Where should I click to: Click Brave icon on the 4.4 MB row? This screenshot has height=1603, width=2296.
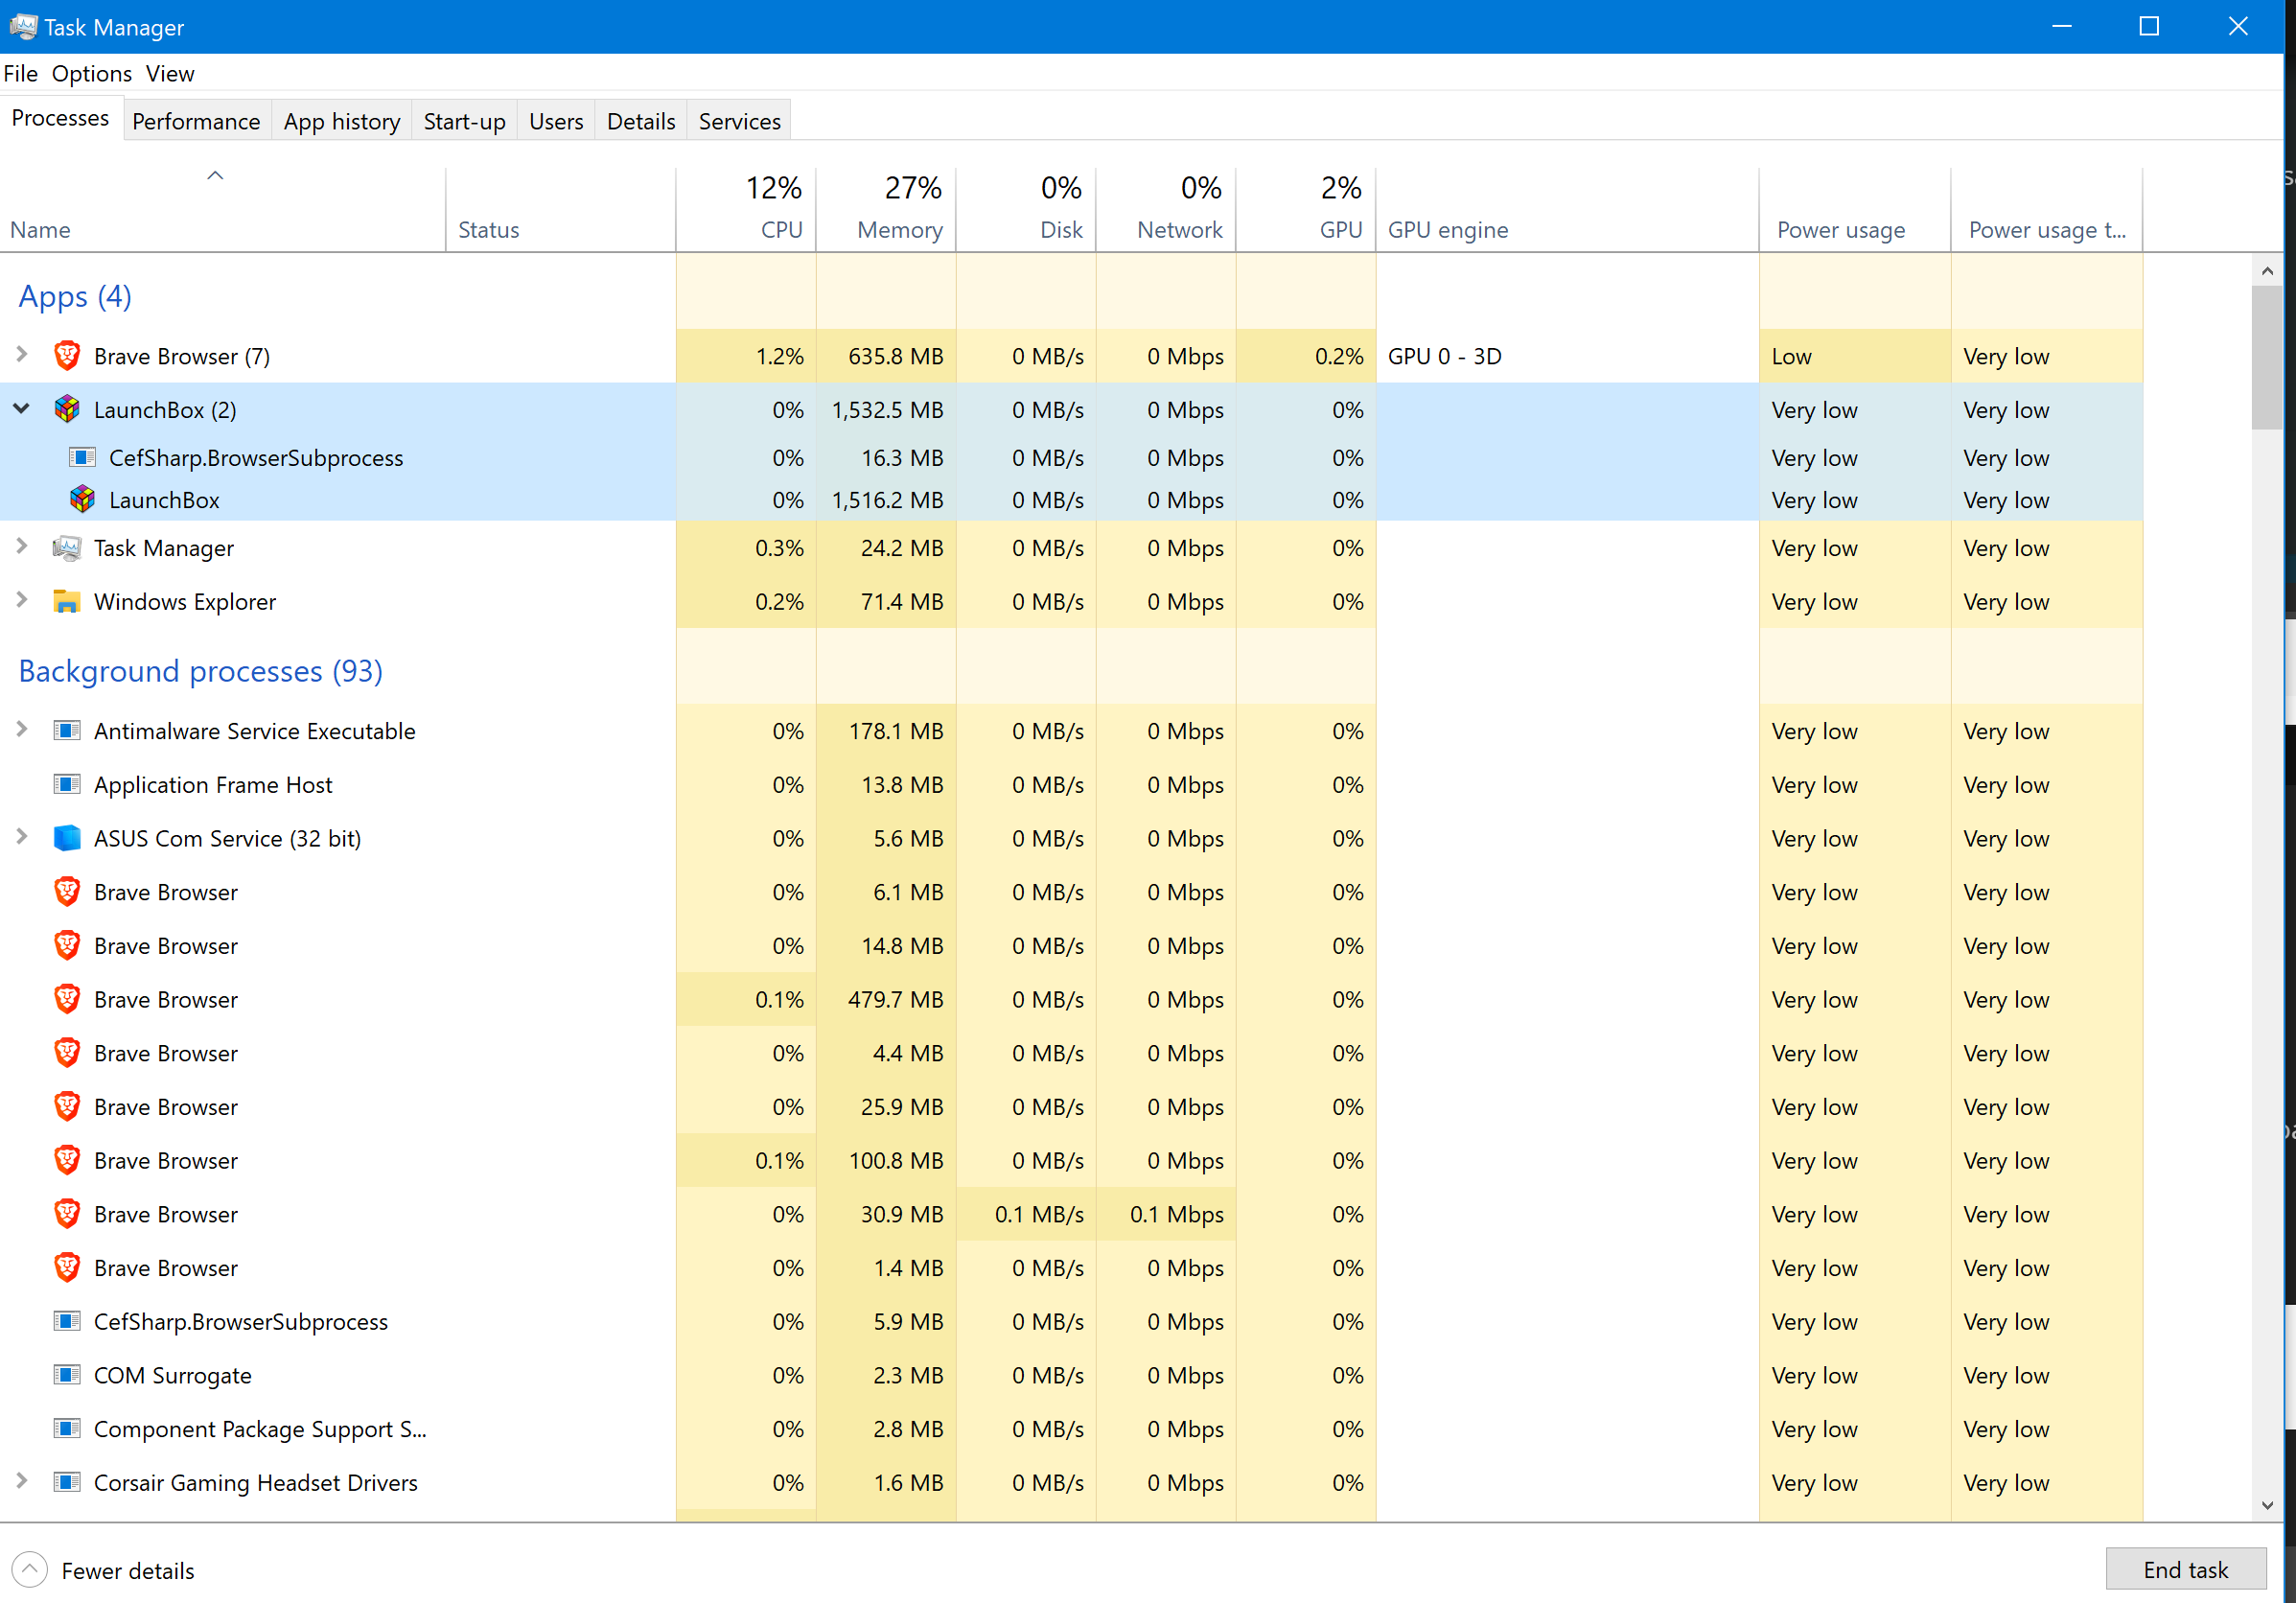point(67,1052)
